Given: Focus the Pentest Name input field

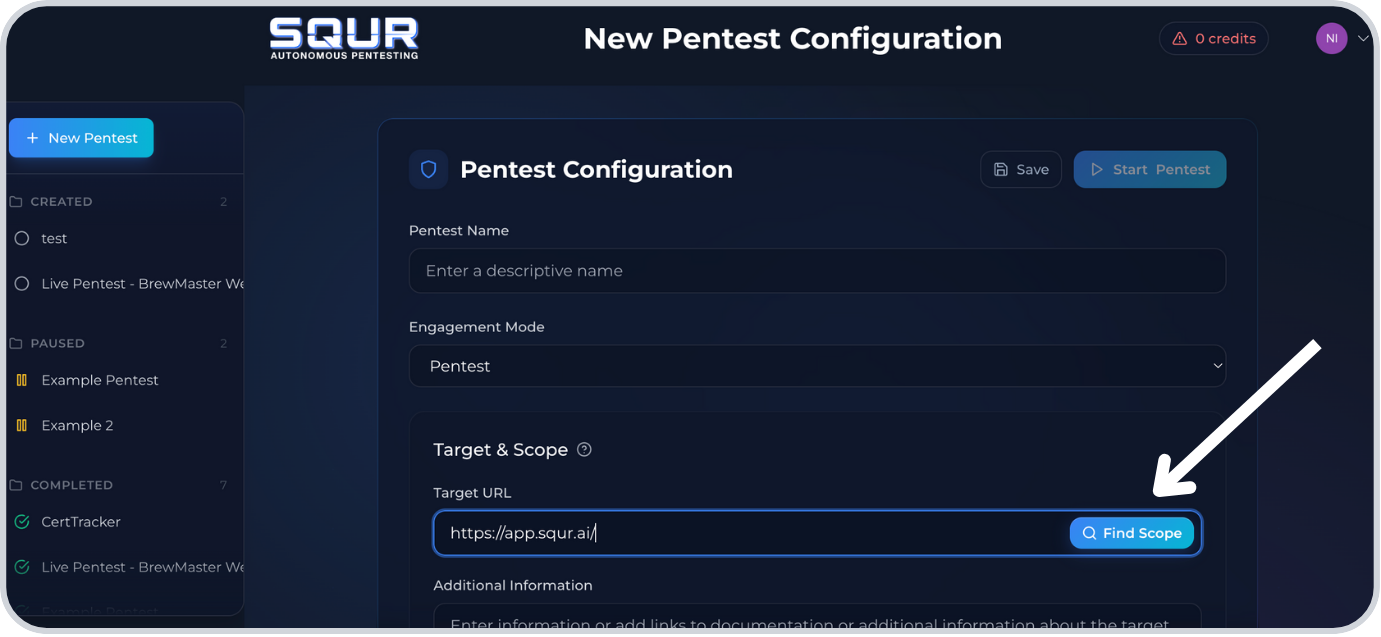Looking at the screenshot, I should pyautogui.click(x=817, y=271).
